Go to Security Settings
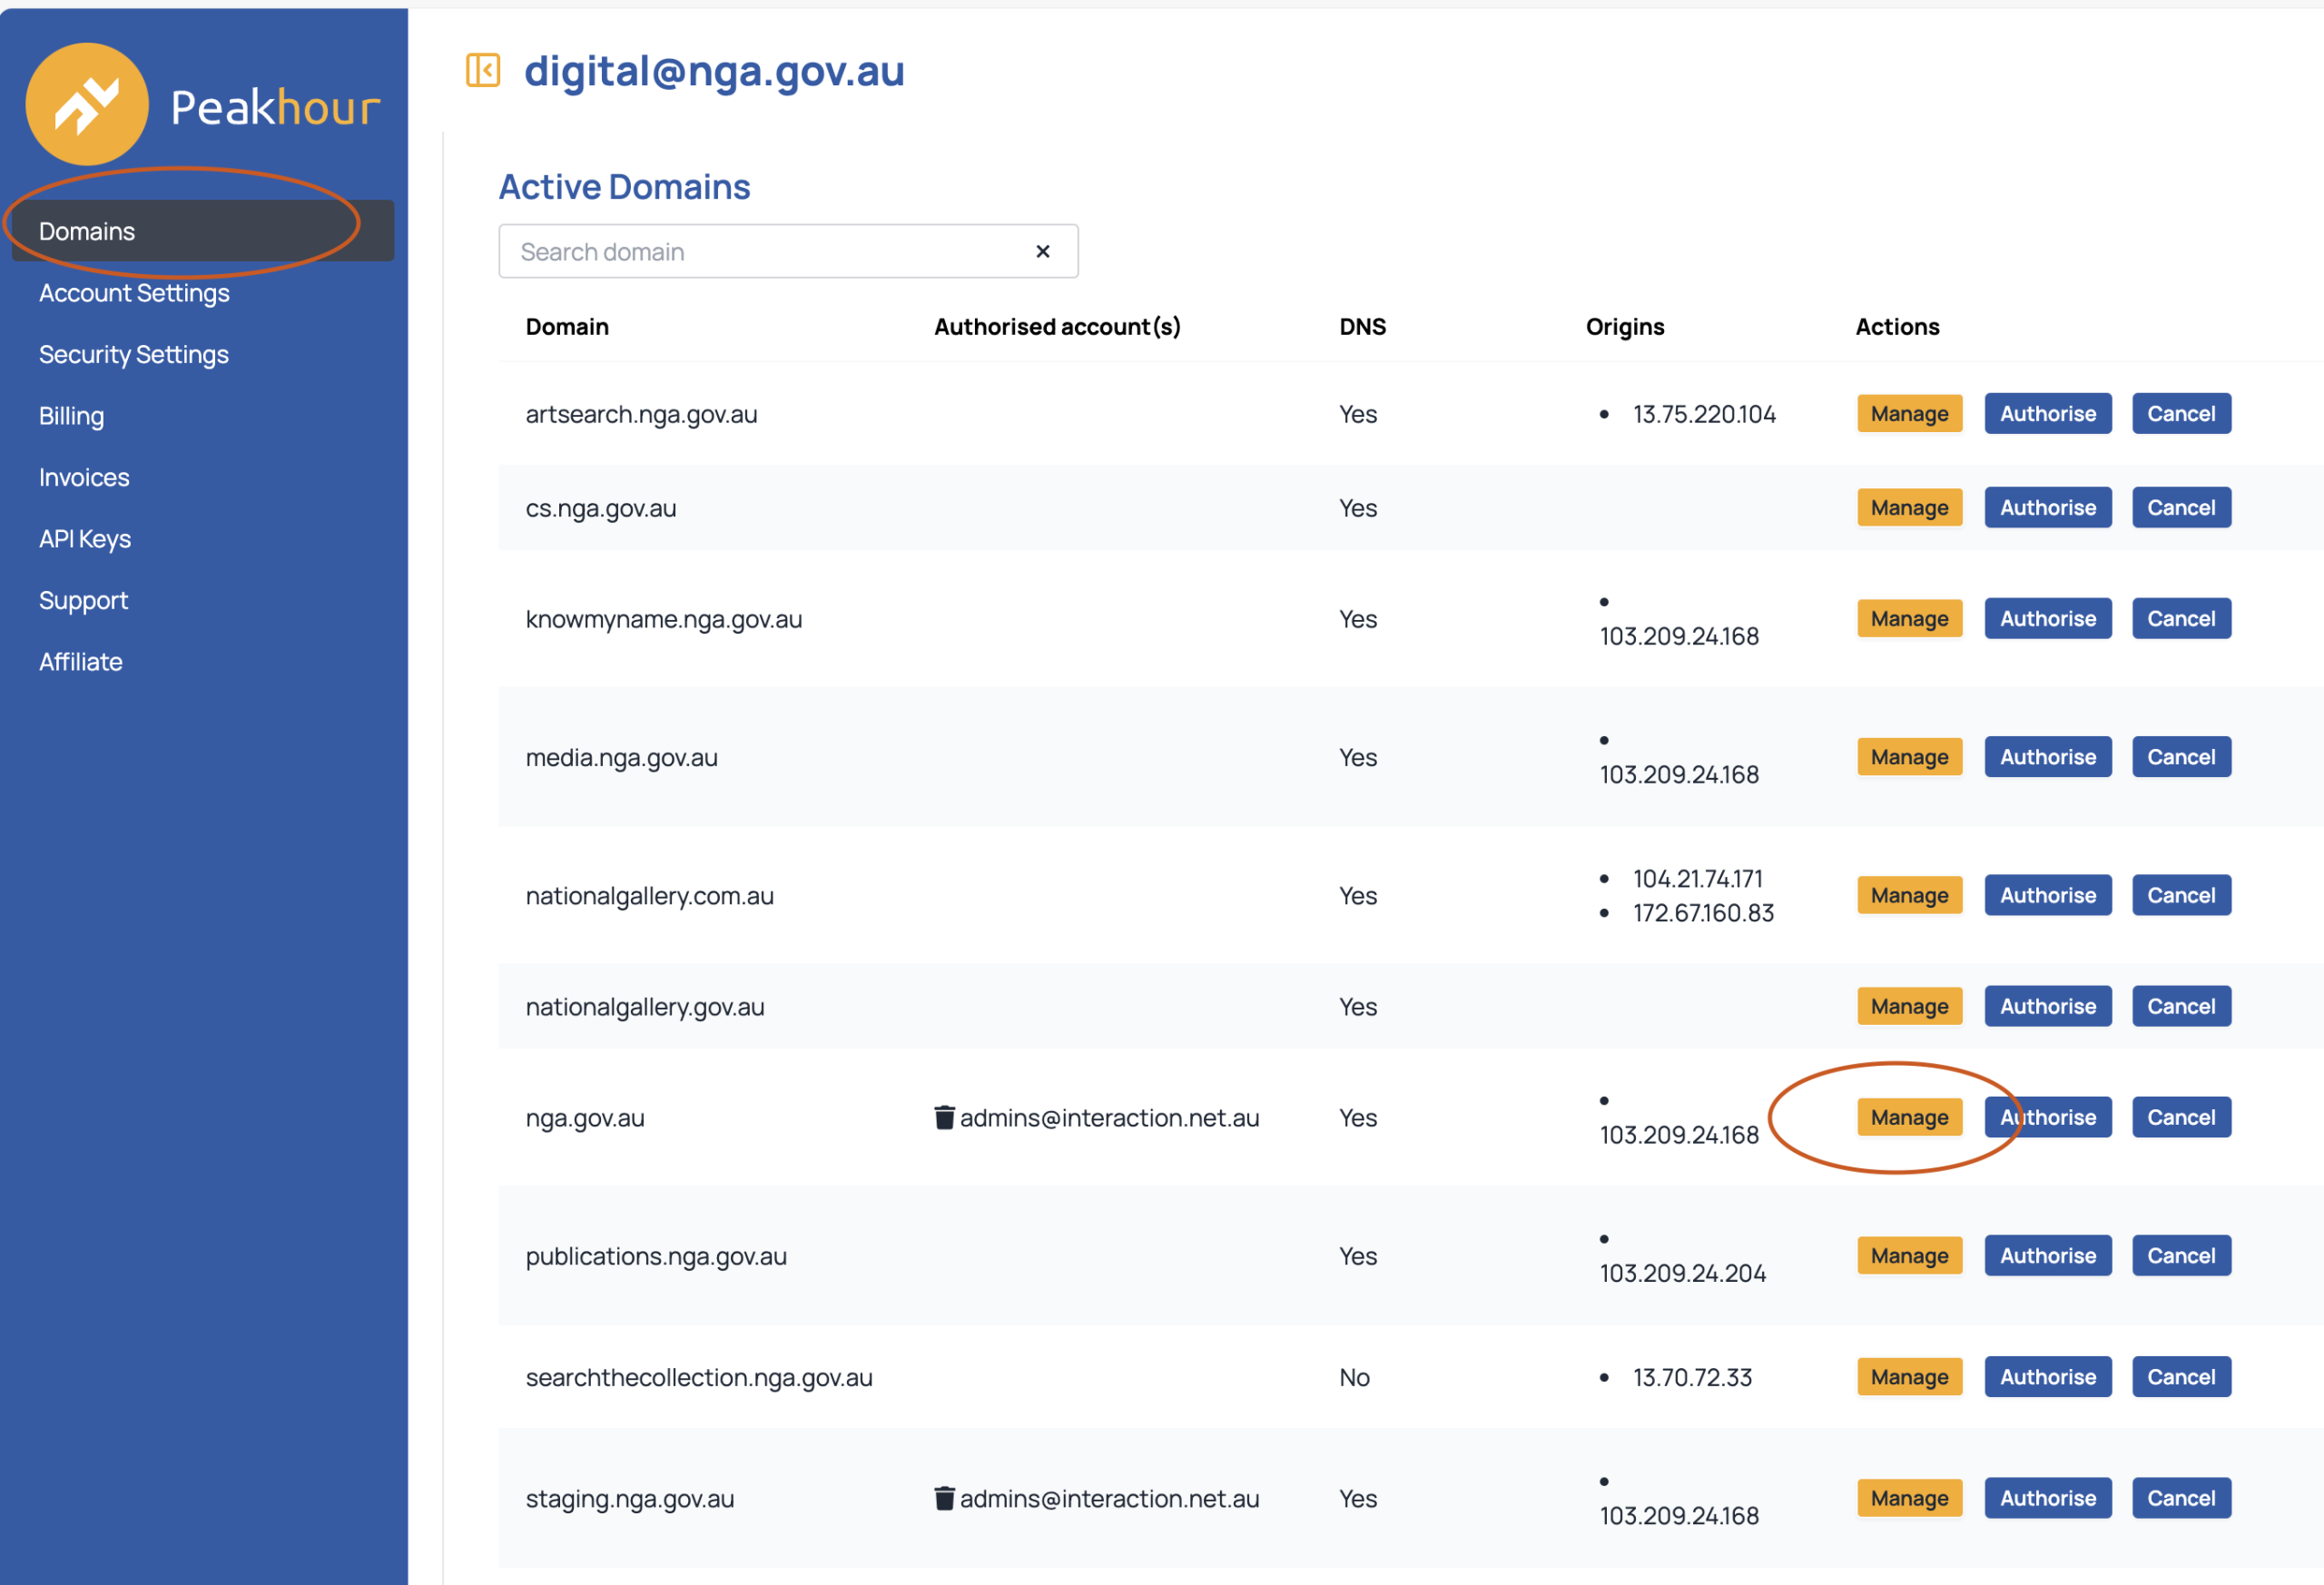This screenshot has width=2324, height=1585. click(134, 354)
